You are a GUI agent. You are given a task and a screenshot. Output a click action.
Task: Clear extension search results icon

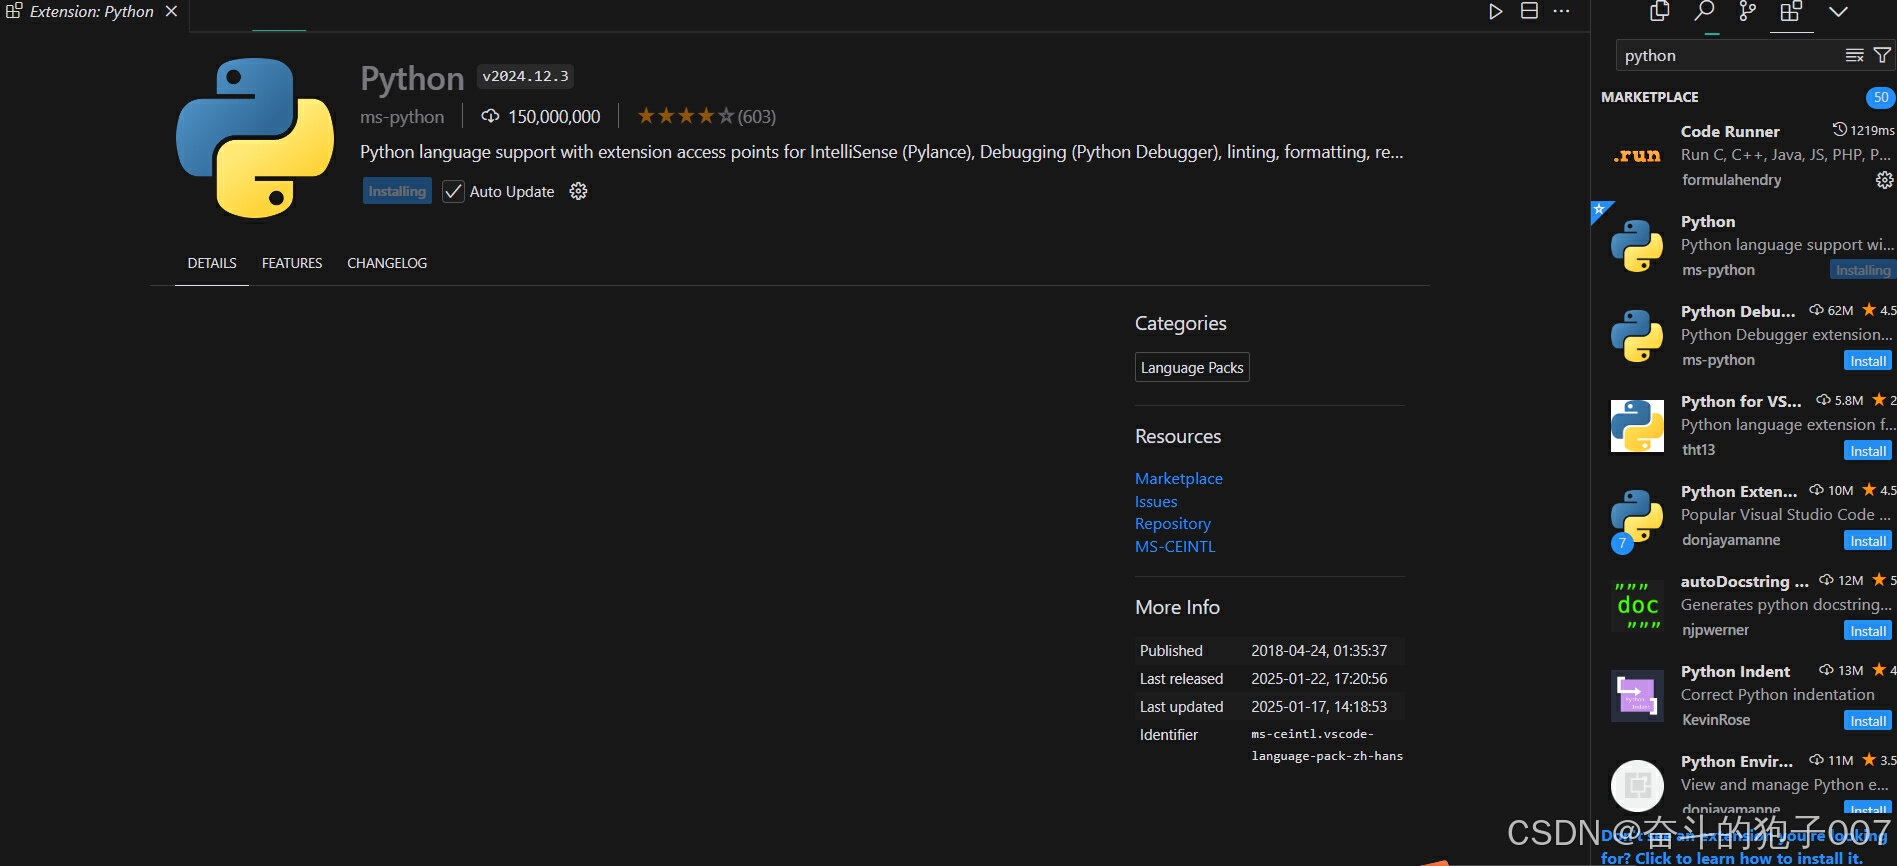tap(1854, 55)
